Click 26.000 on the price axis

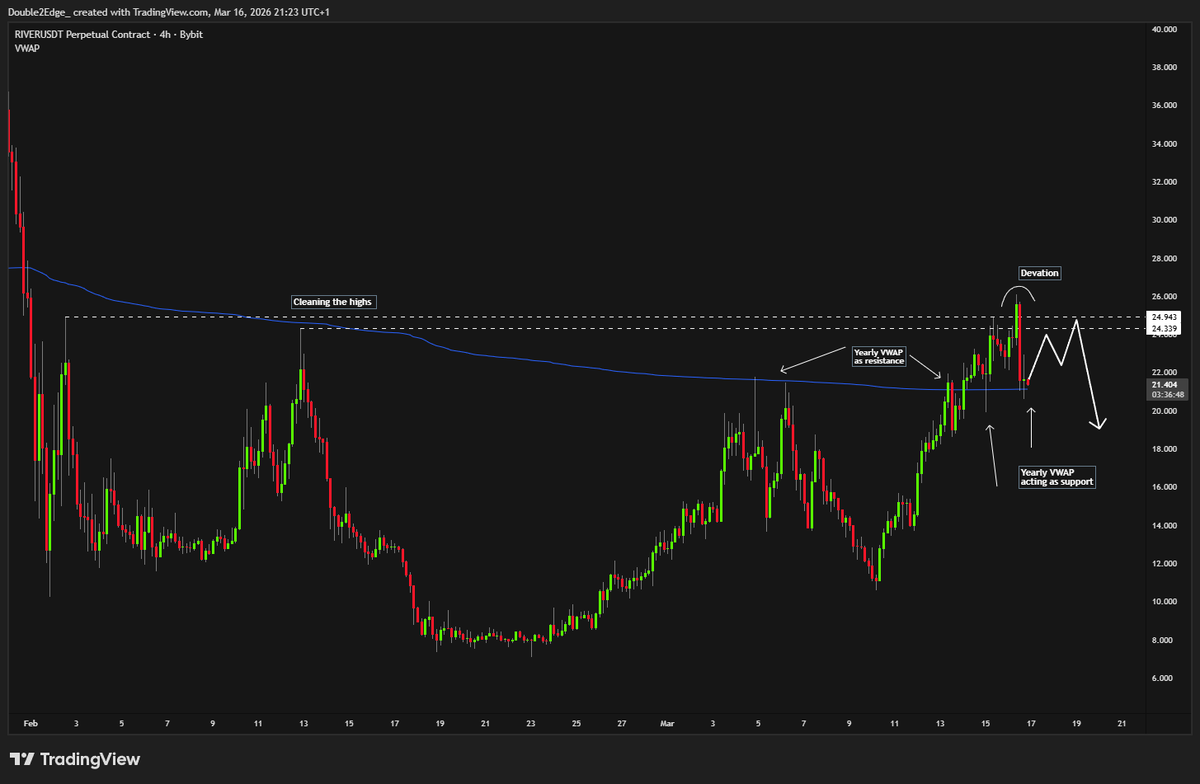coord(1163,297)
